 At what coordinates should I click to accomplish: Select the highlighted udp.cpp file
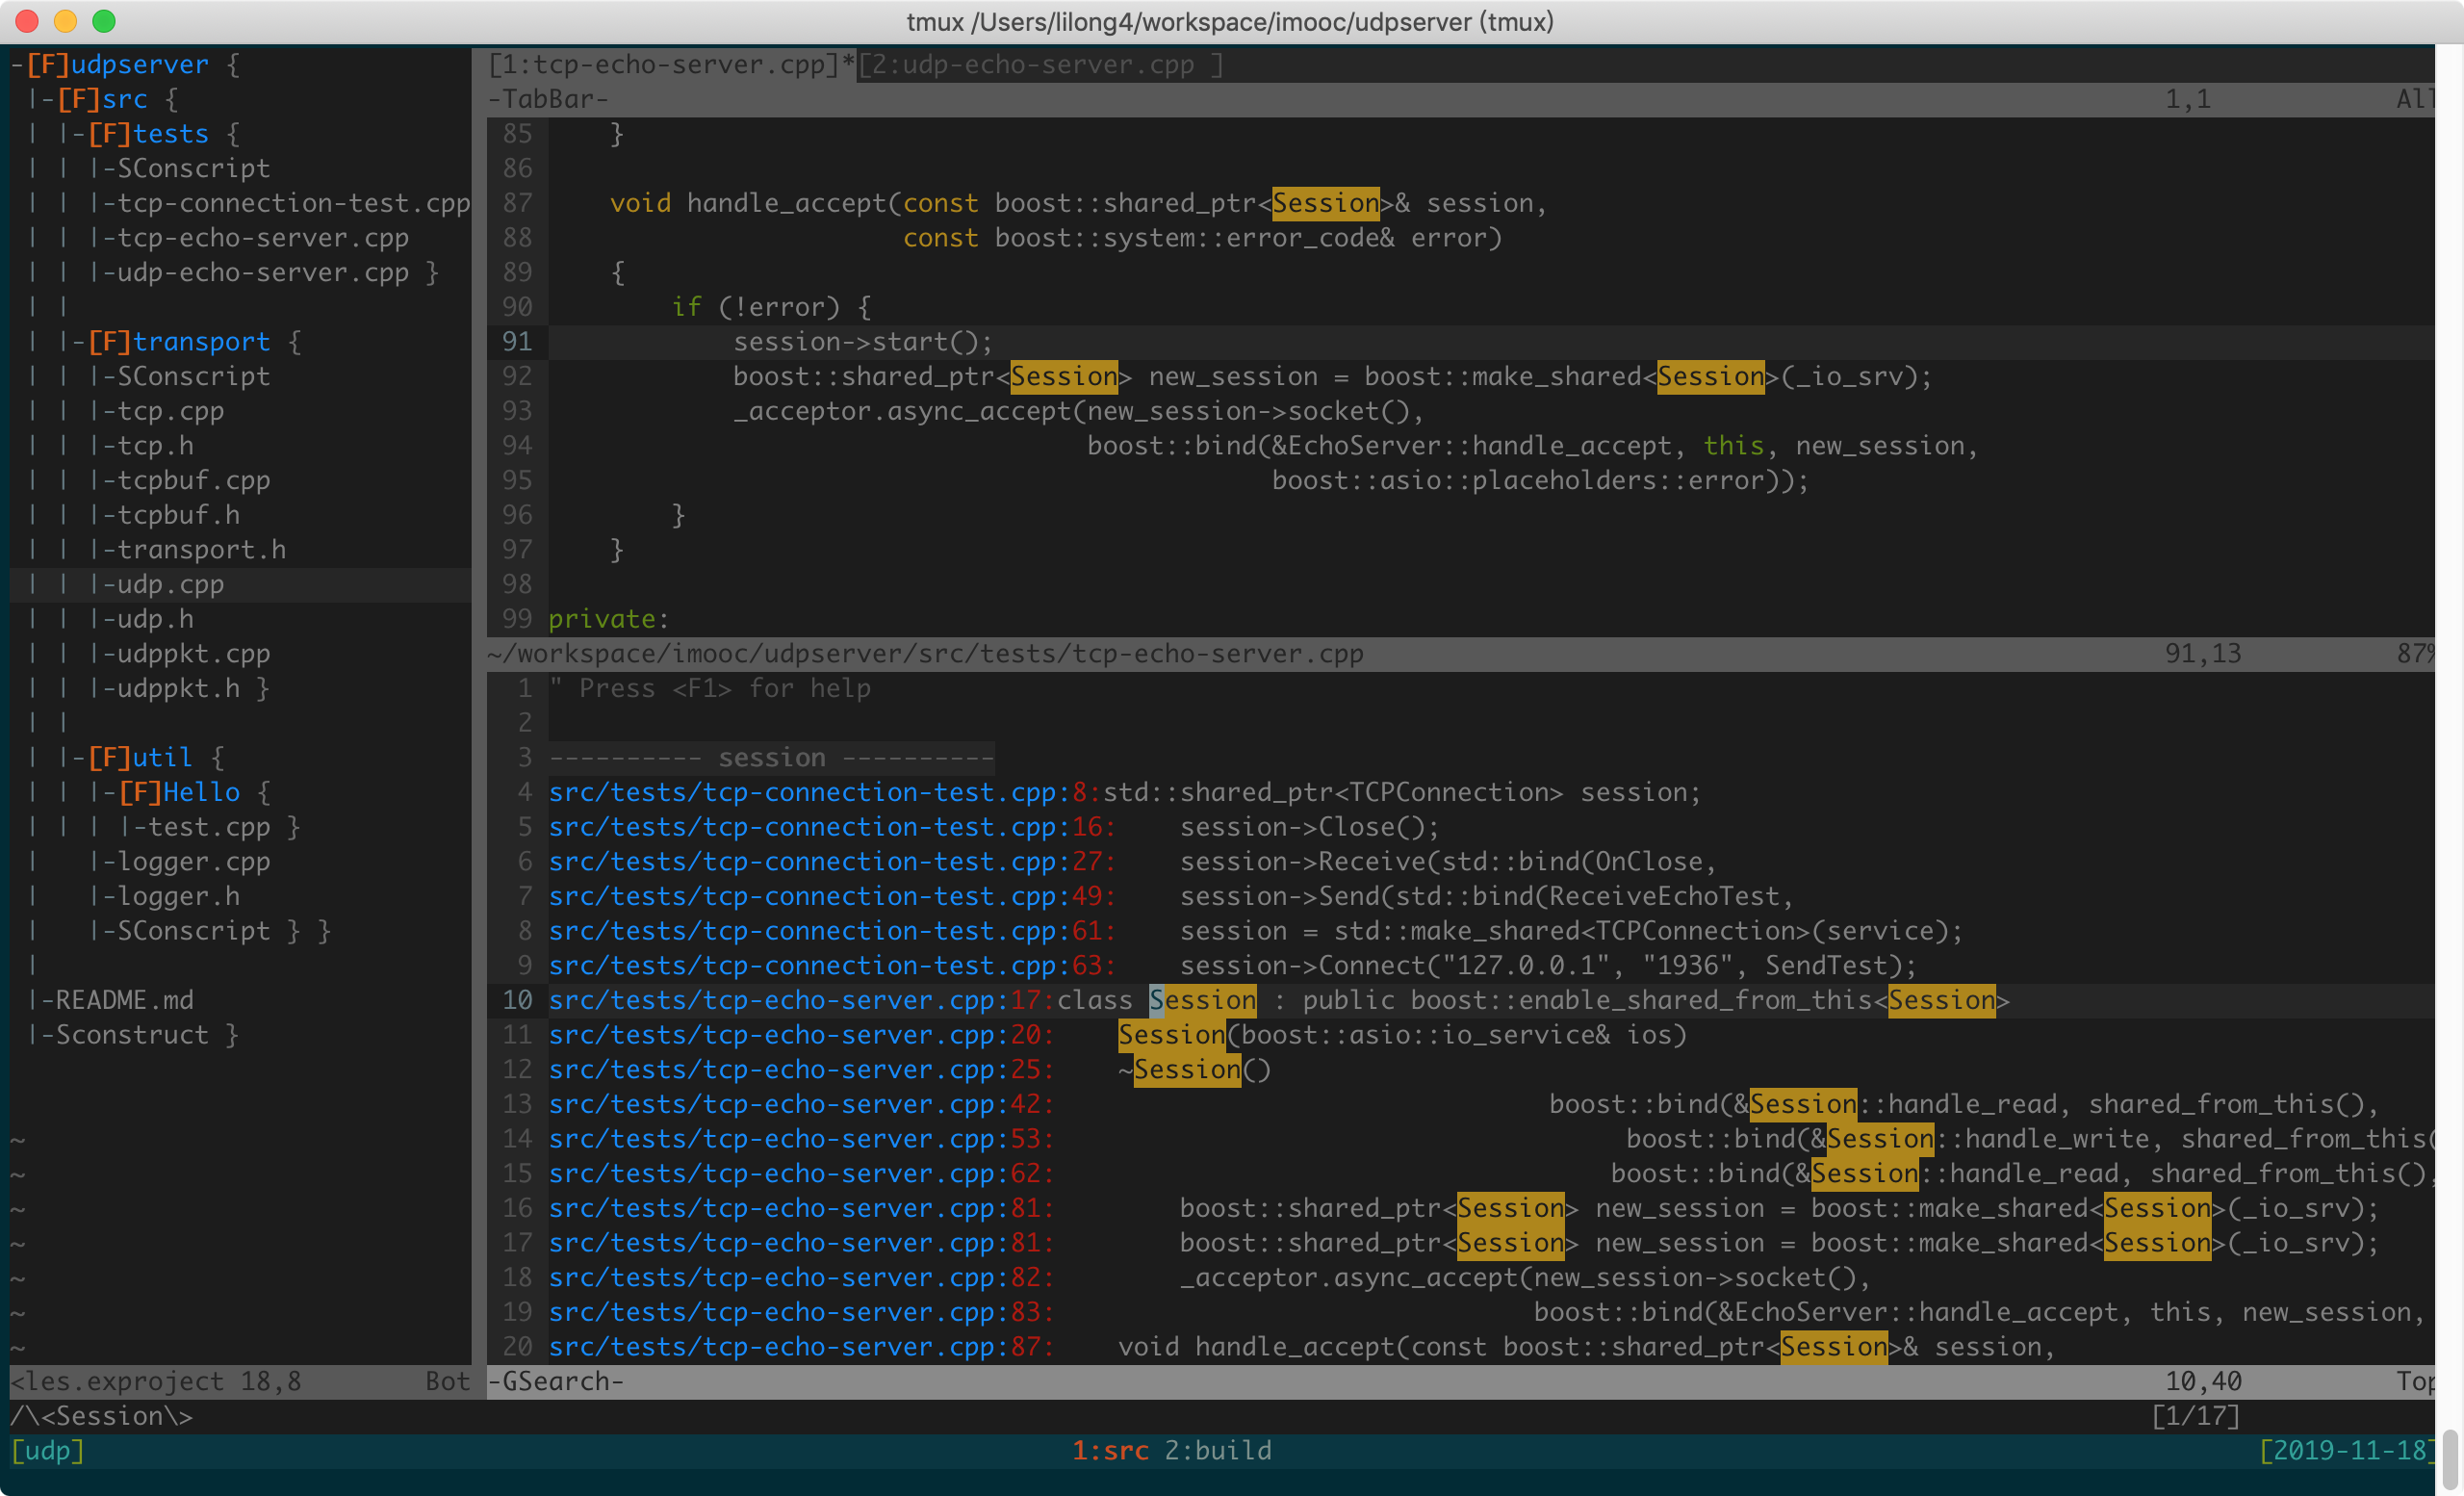[x=171, y=585]
